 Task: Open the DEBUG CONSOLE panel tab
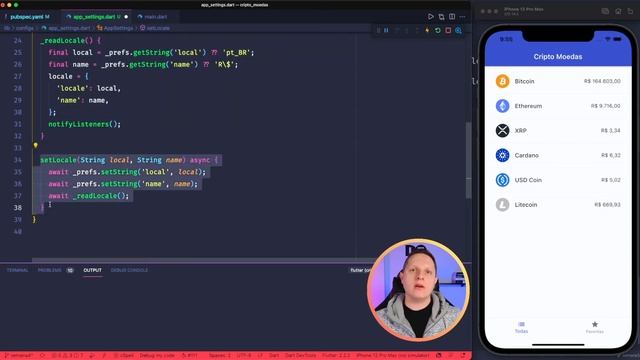(x=129, y=270)
